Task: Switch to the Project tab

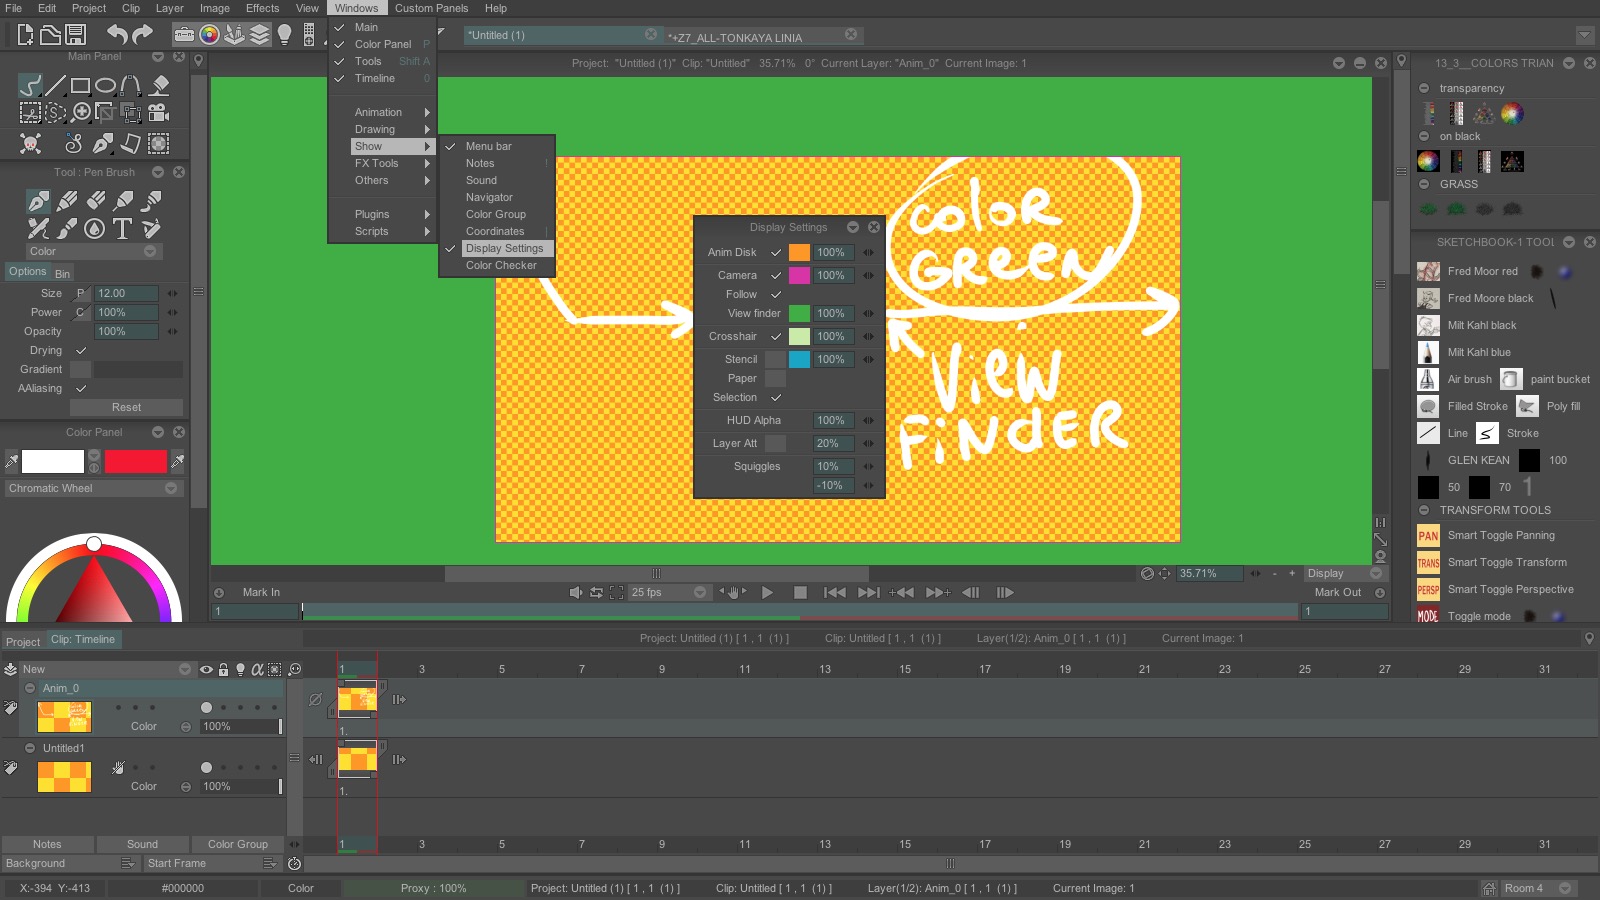Action: coord(23,642)
